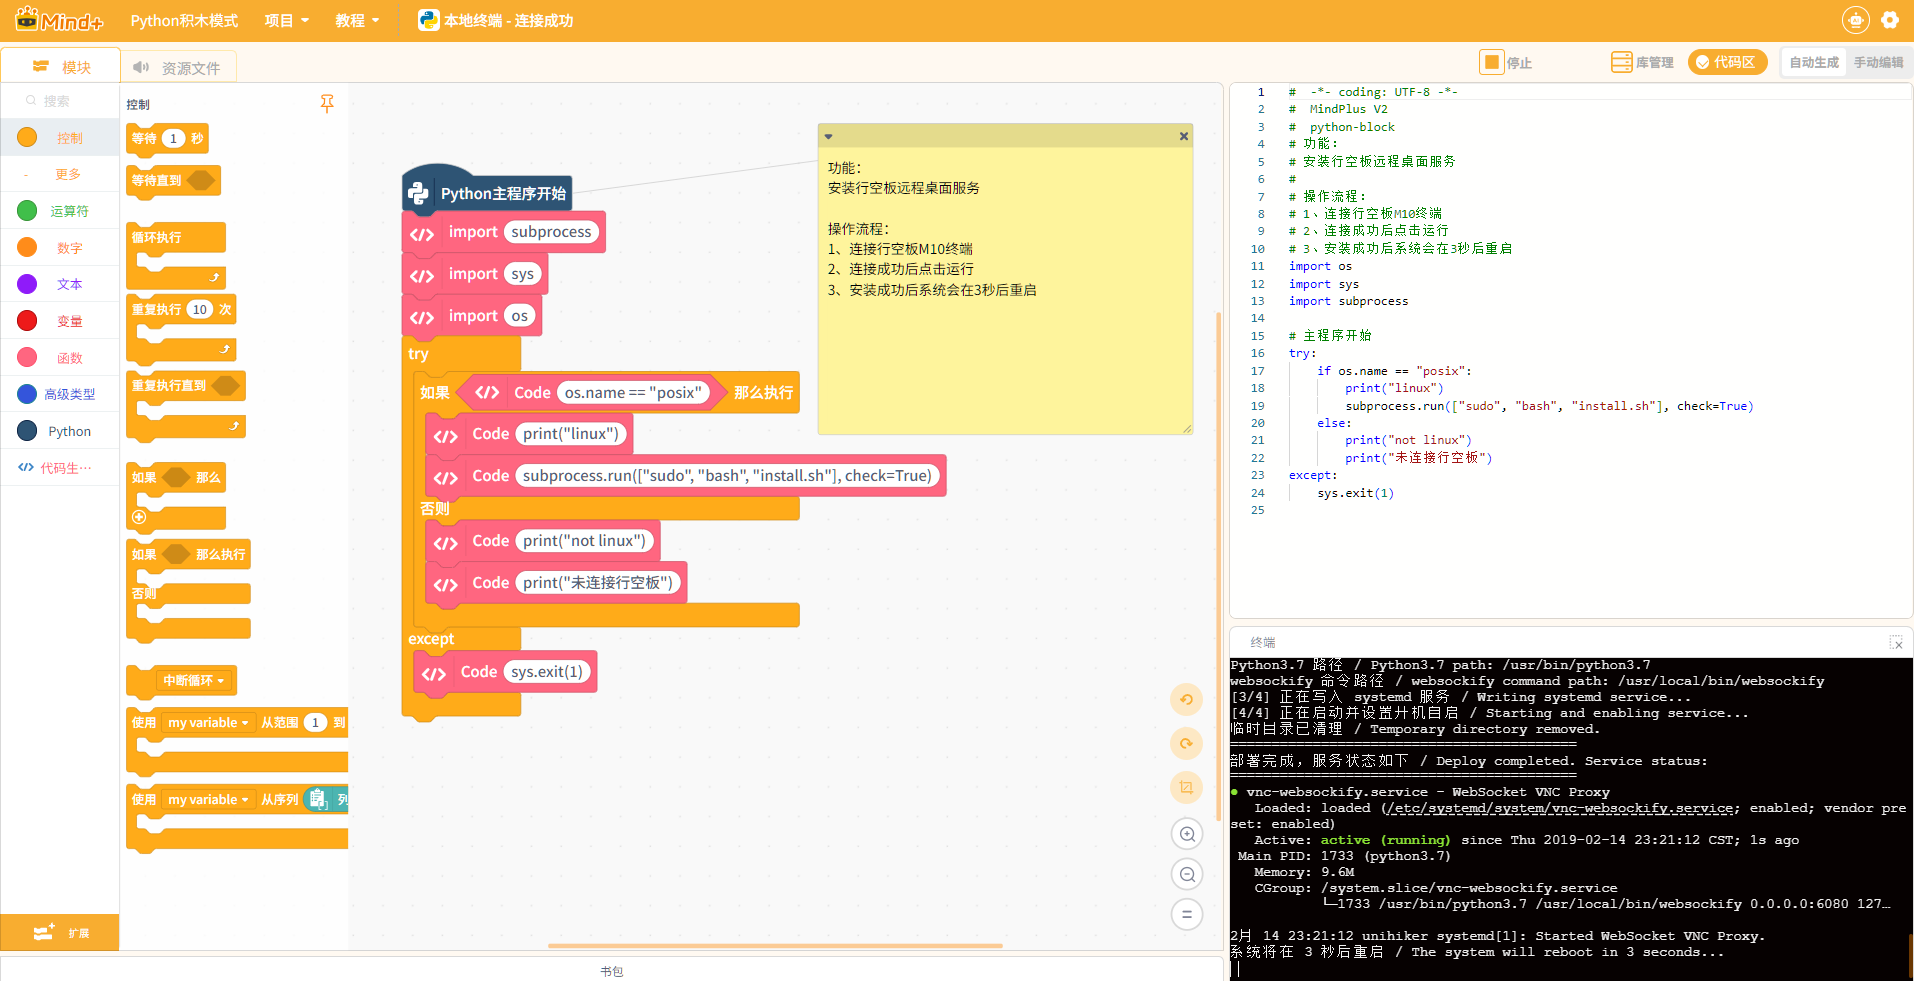Close the terminal panel with its corner icon
The height and width of the screenshot is (981, 1914).
[x=1896, y=643]
